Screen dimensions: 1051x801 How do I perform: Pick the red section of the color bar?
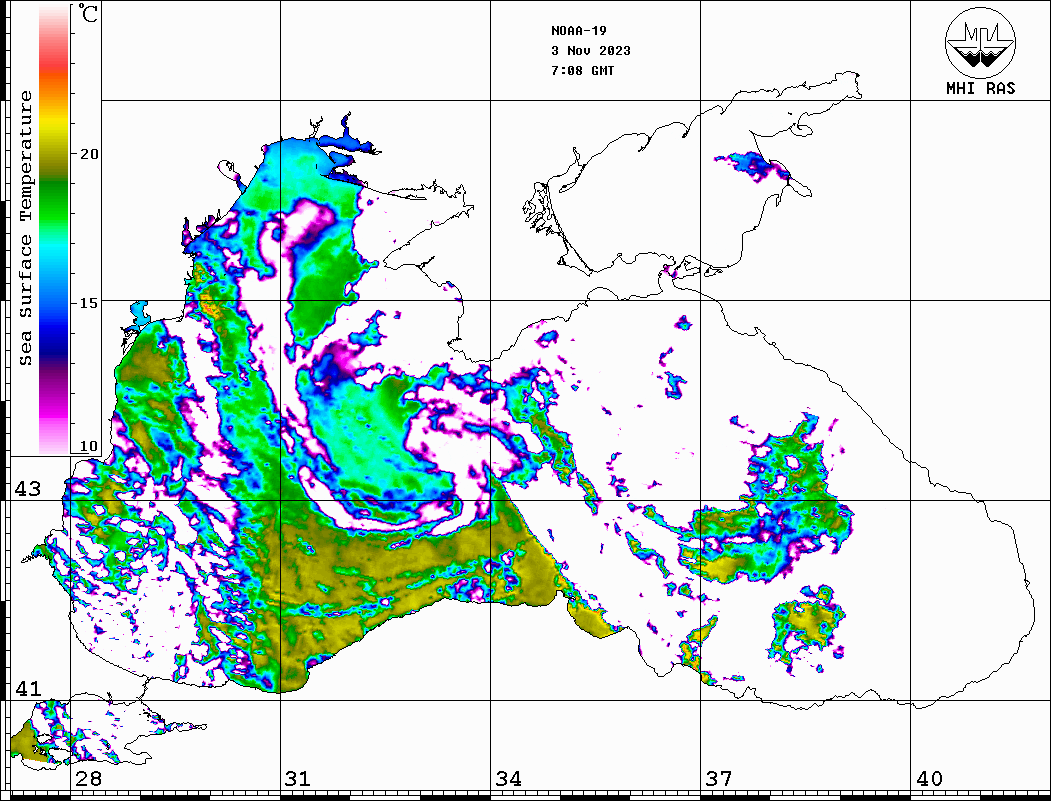54,70
